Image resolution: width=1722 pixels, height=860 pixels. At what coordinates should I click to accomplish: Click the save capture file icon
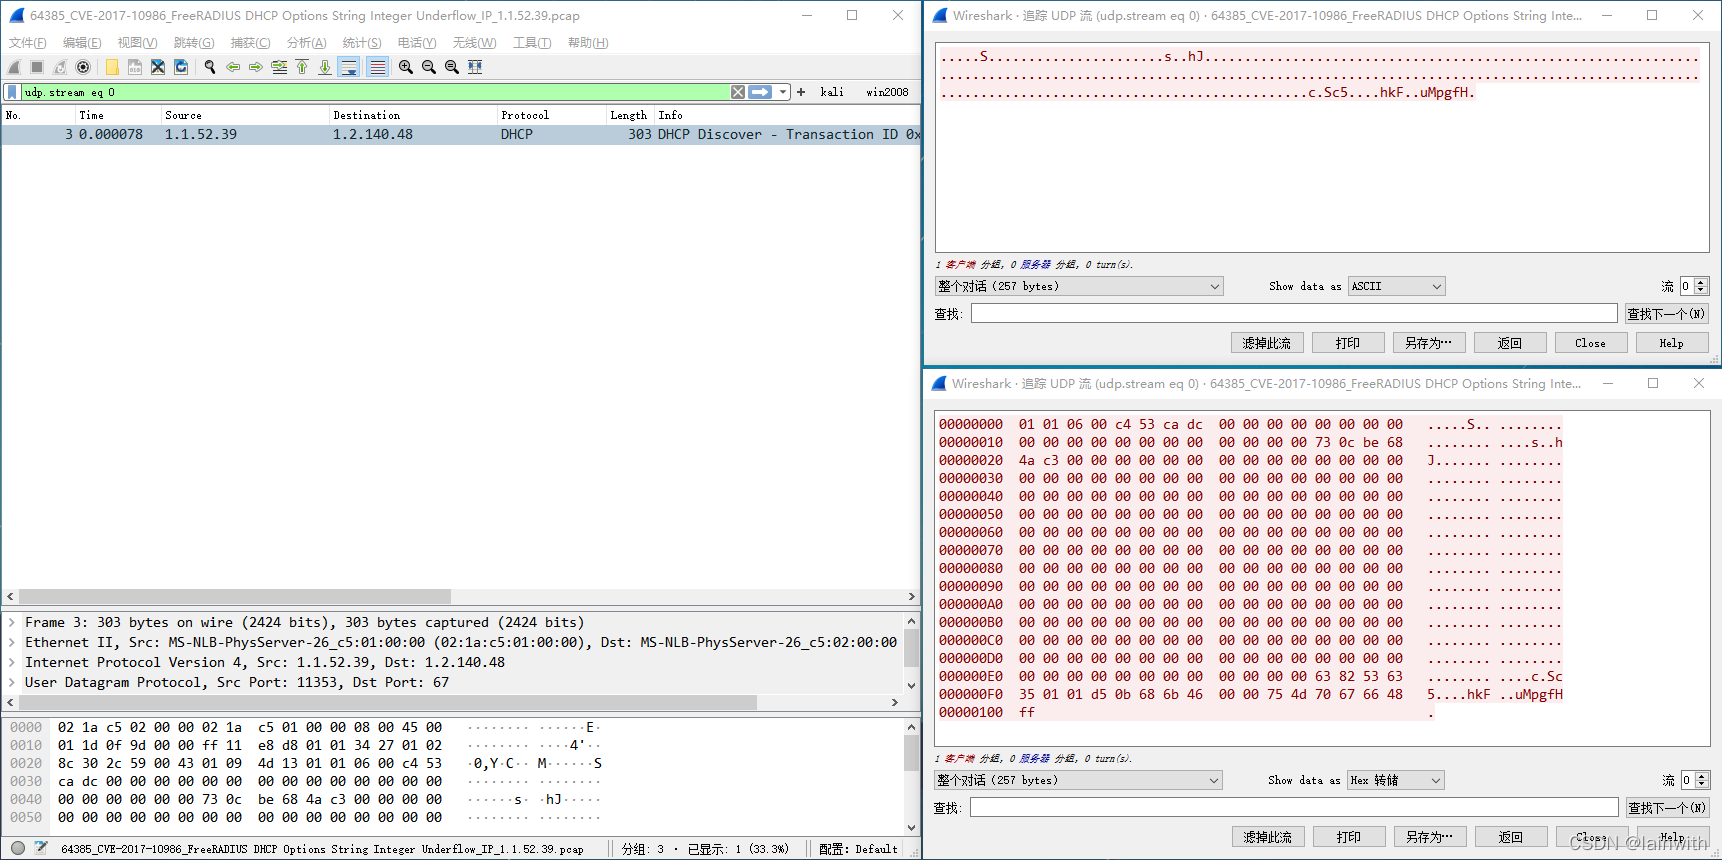point(135,67)
